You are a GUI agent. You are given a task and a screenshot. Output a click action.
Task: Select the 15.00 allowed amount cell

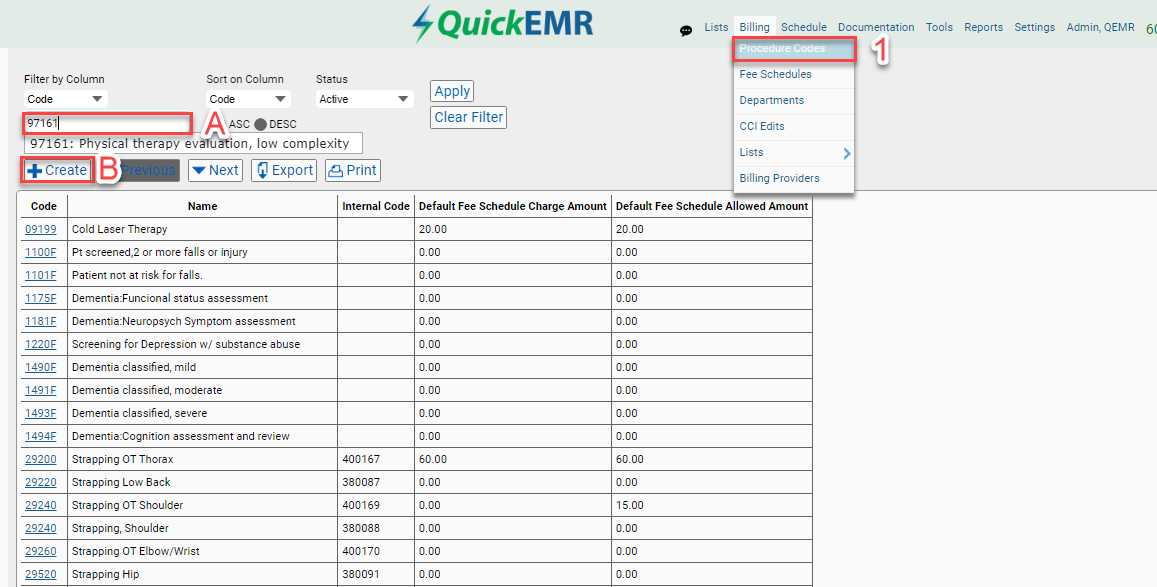click(x=712, y=505)
